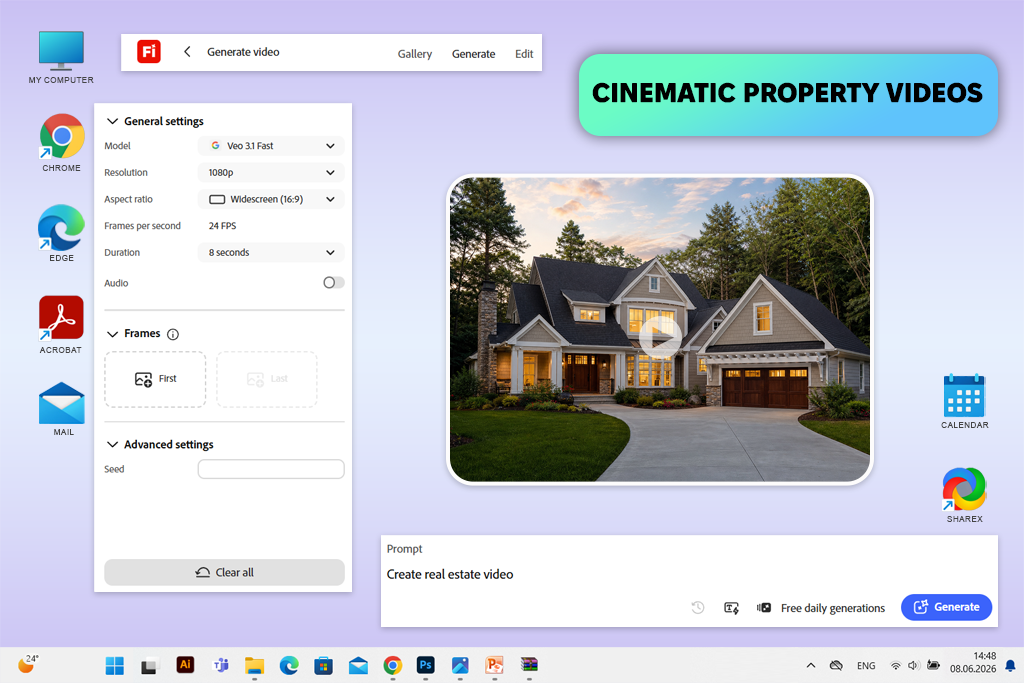Click the generative credits icon beside Free daily generations
This screenshot has height=683, width=1024.
pyautogui.click(x=764, y=608)
